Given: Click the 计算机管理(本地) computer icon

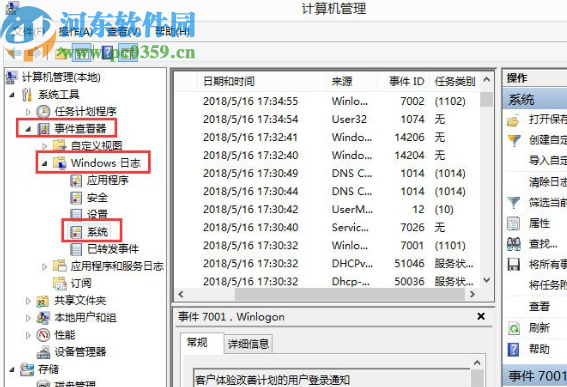Looking at the screenshot, I should pyautogui.click(x=12, y=77).
